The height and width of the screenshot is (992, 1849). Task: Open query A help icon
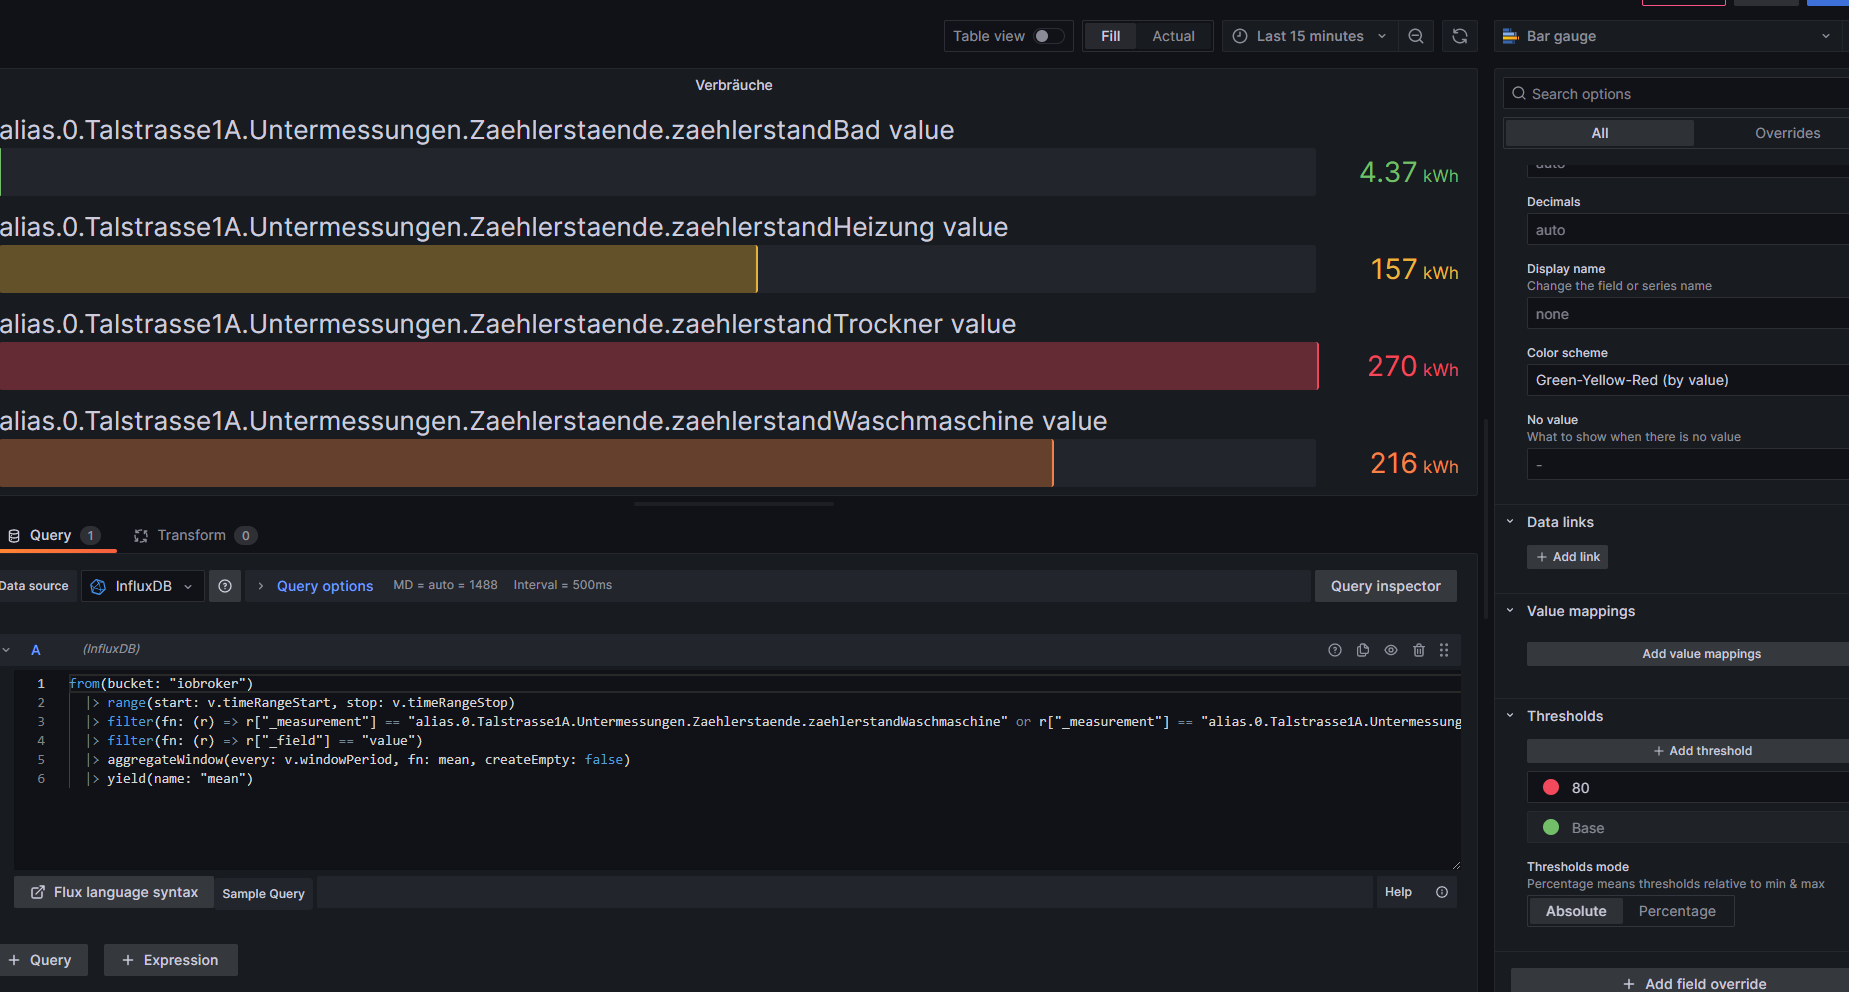click(x=1335, y=650)
